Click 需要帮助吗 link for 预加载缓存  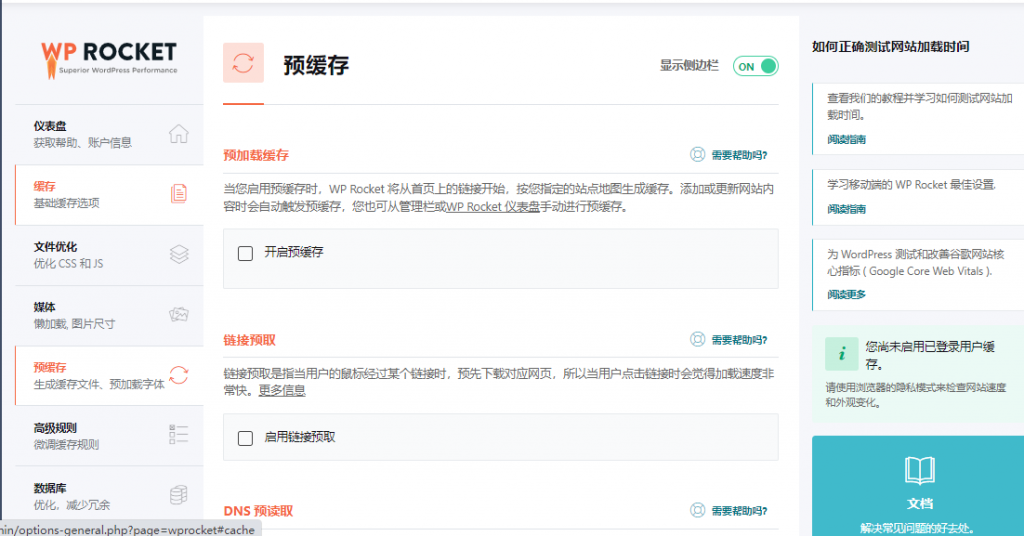coord(739,155)
